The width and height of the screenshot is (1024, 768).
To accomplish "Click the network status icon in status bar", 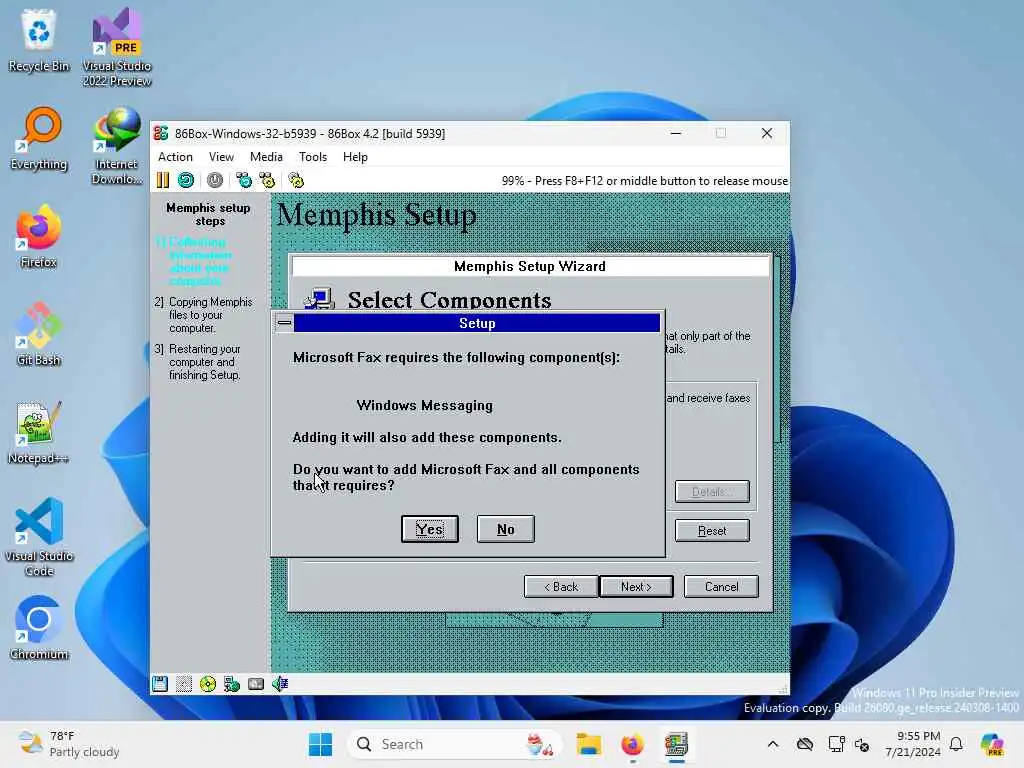I will click(x=232, y=684).
